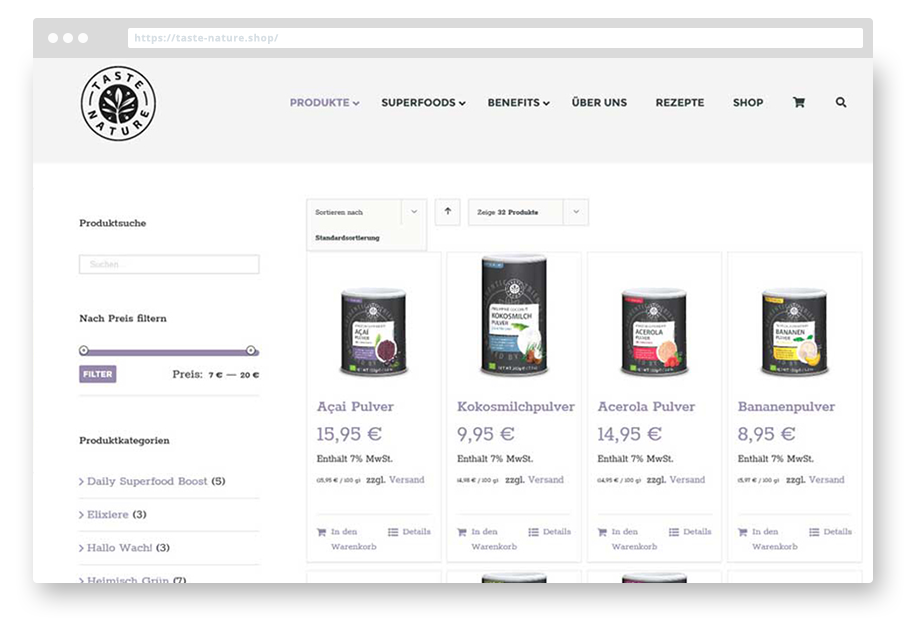This screenshot has width=913, height=621.
Task: Open the Zeige 32 Produkte dropdown
Action: click(x=528, y=212)
